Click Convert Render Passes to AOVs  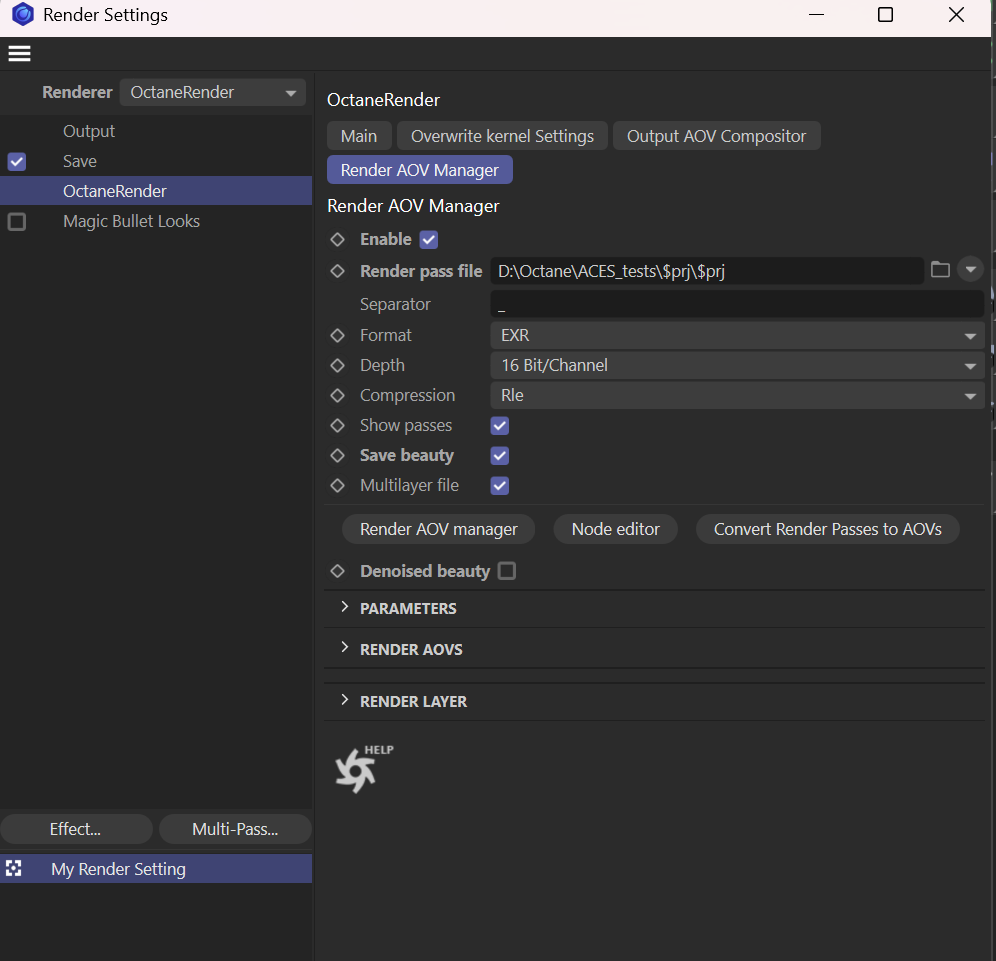(828, 529)
